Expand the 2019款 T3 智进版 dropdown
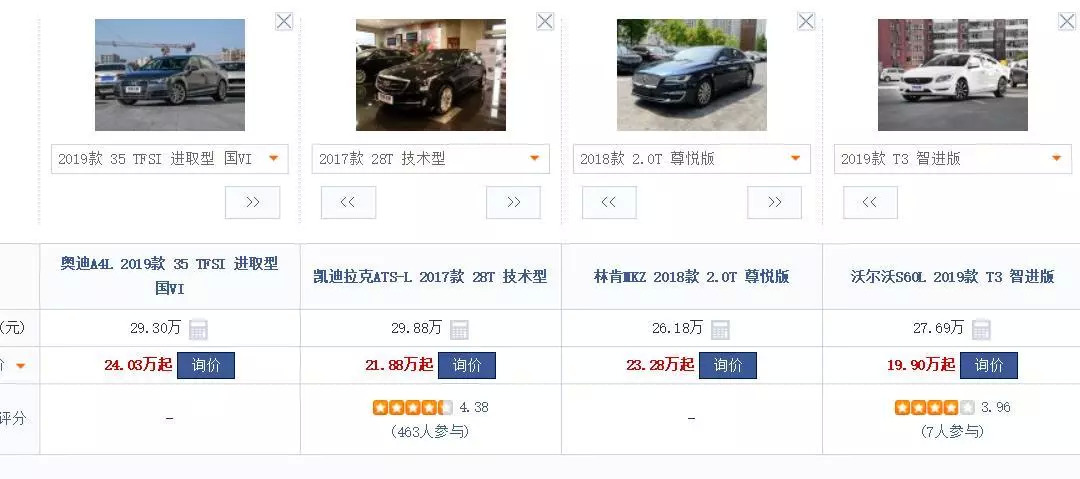The image size is (1080, 479). point(953,159)
